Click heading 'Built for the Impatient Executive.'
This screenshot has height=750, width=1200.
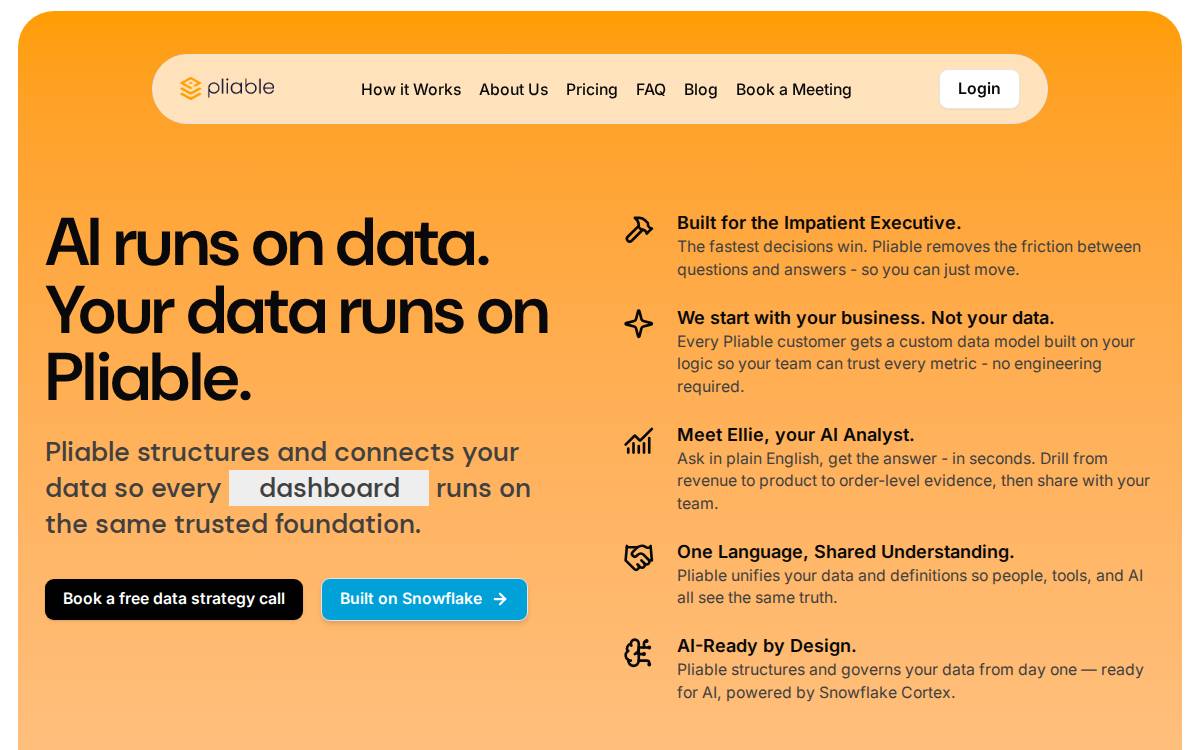[819, 223]
